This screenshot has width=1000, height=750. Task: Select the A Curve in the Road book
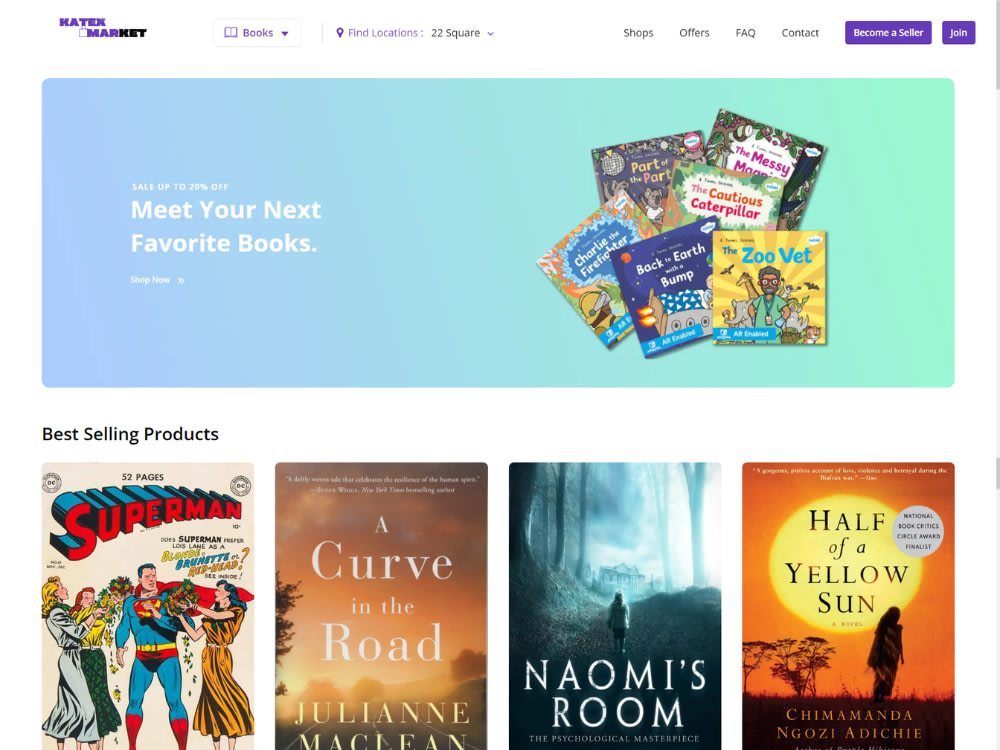[x=381, y=606]
